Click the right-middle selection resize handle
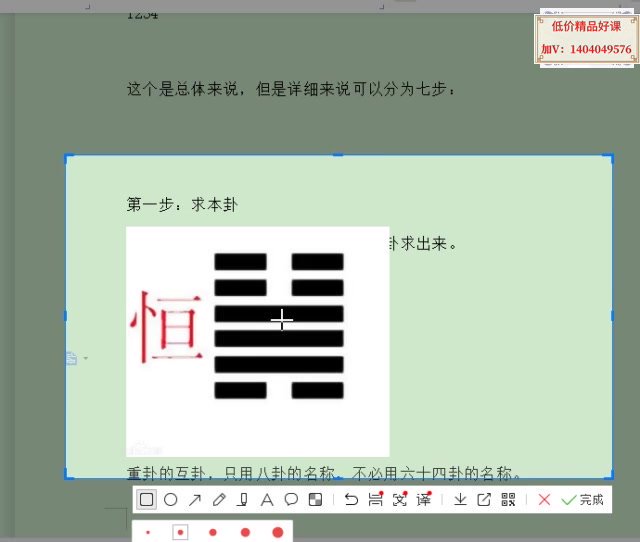 612,315
